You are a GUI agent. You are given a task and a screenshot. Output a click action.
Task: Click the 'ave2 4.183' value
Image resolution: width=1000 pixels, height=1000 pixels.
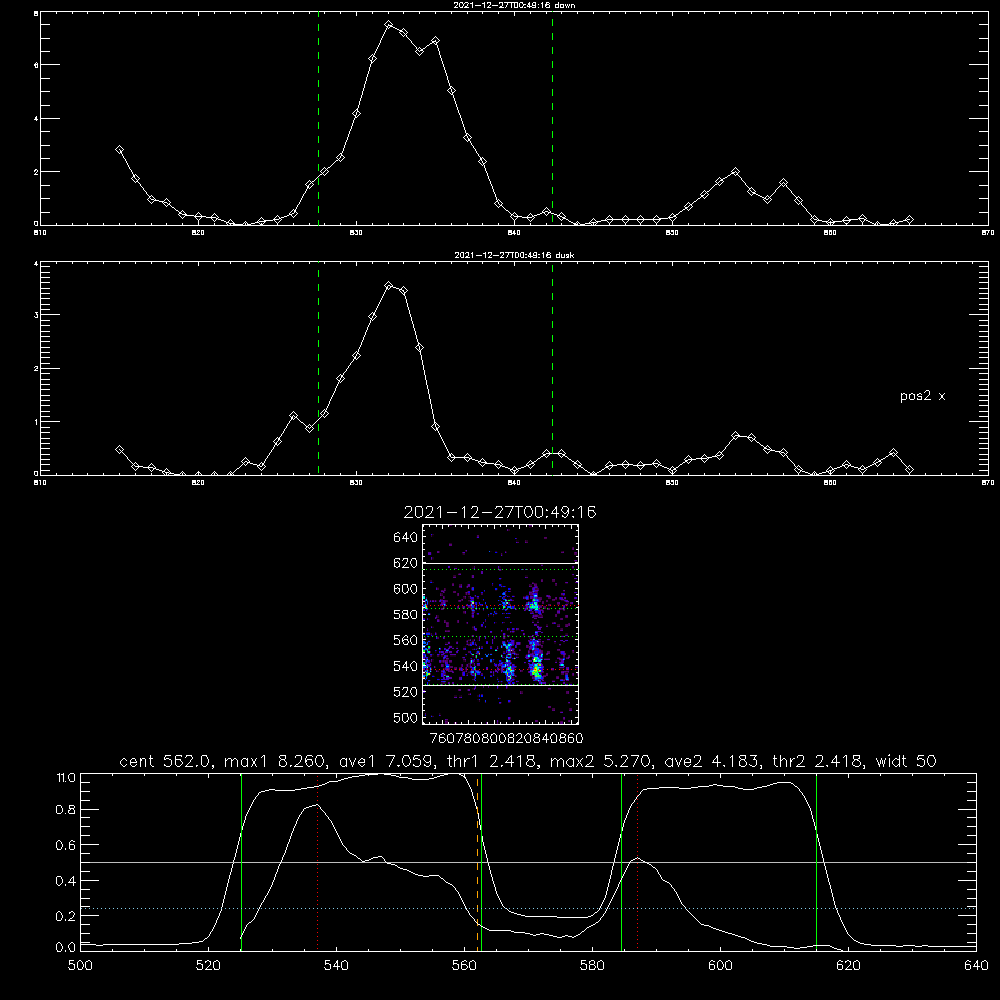pos(712,761)
